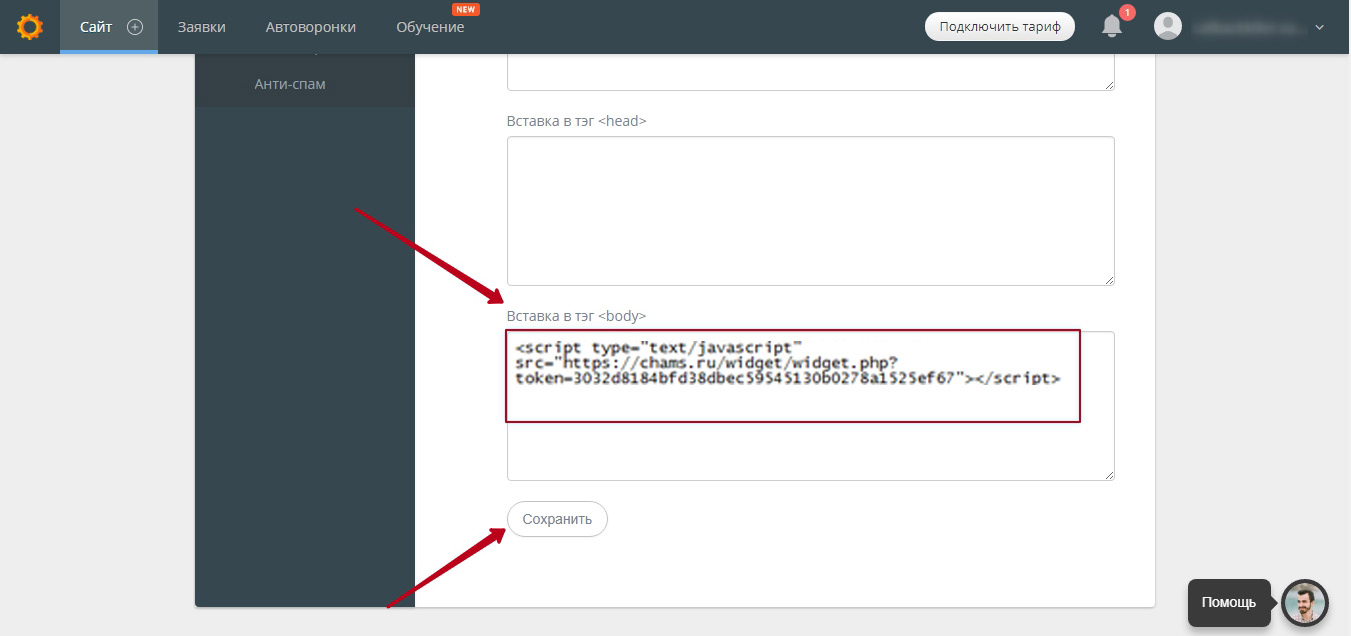Screen dimensions: 1351x636
Task: Open the help chat avatar
Action: pos(1305,603)
